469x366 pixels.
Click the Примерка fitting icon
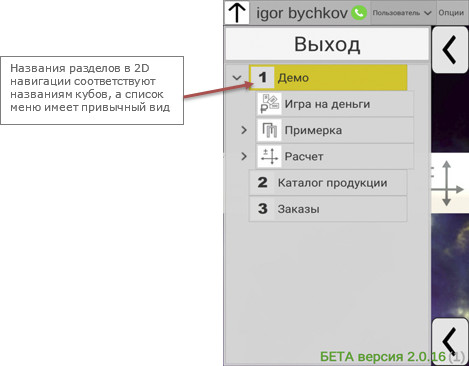[x=269, y=130]
